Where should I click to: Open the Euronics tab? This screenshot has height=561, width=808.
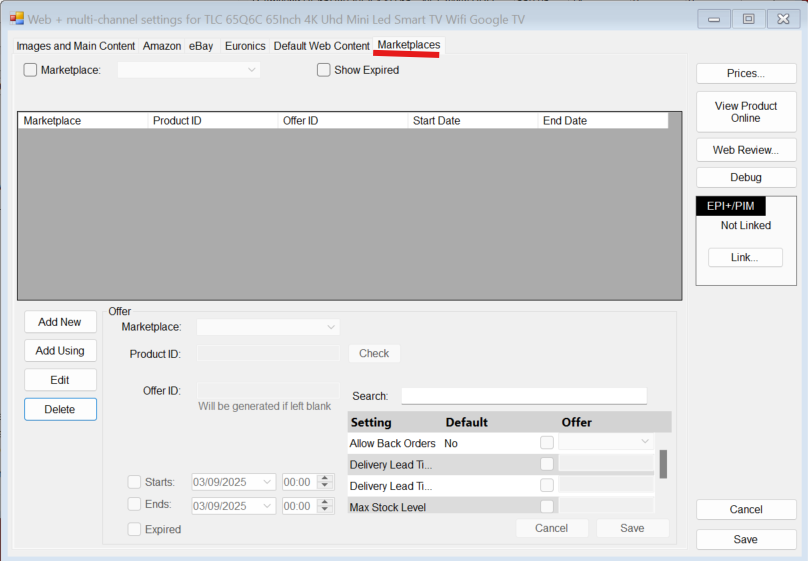[x=245, y=46]
